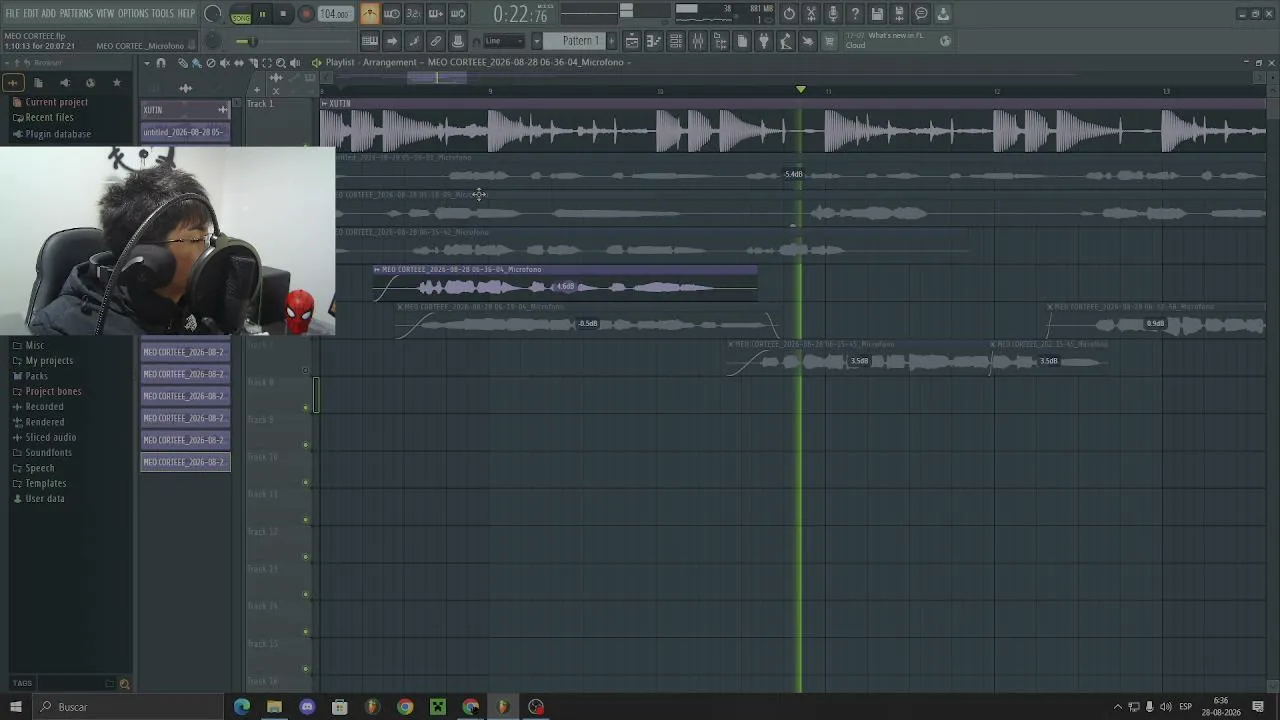This screenshot has height=720, width=1280.
Task: Open the playlist magnet snap menu
Action: (x=161, y=62)
